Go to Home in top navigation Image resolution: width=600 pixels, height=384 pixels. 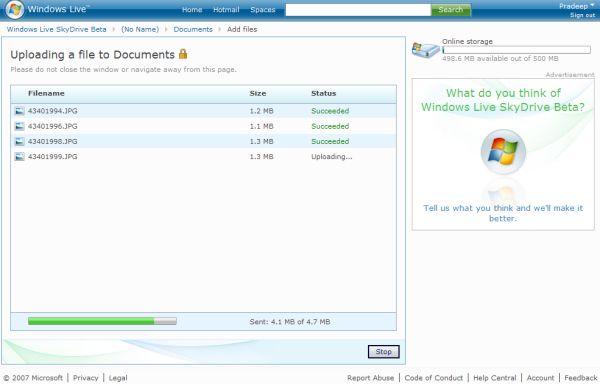click(192, 10)
